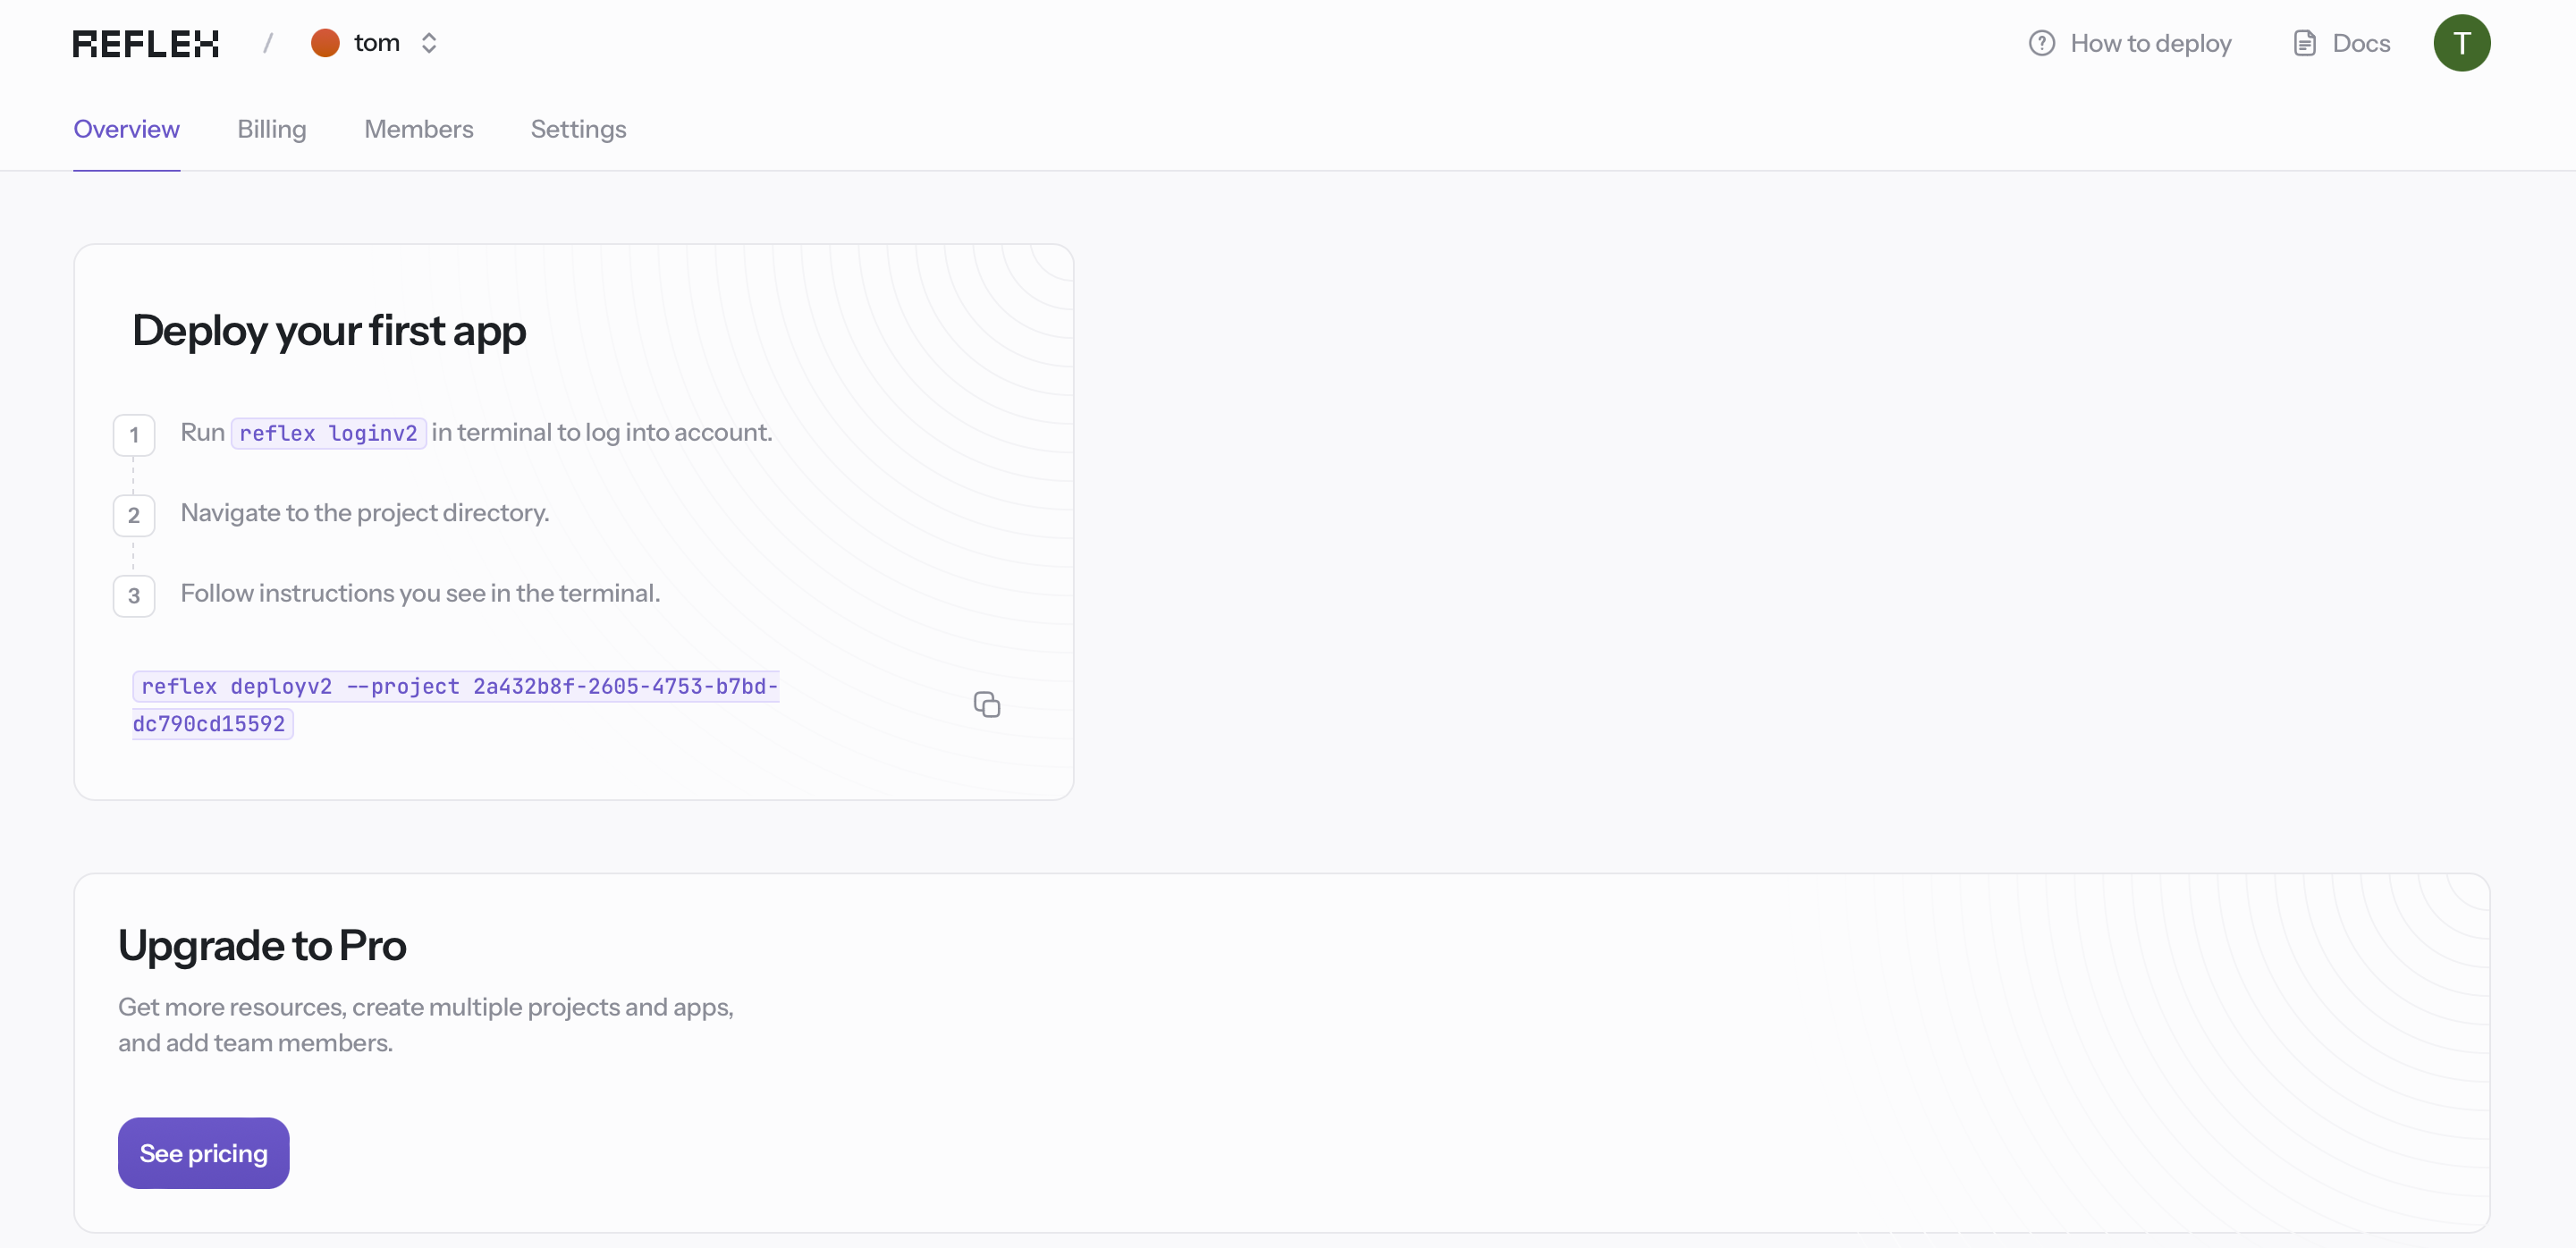Click the question mark icon beside How to deploy
Screen dimensions: 2576x1248
click(x=2042, y=43)
